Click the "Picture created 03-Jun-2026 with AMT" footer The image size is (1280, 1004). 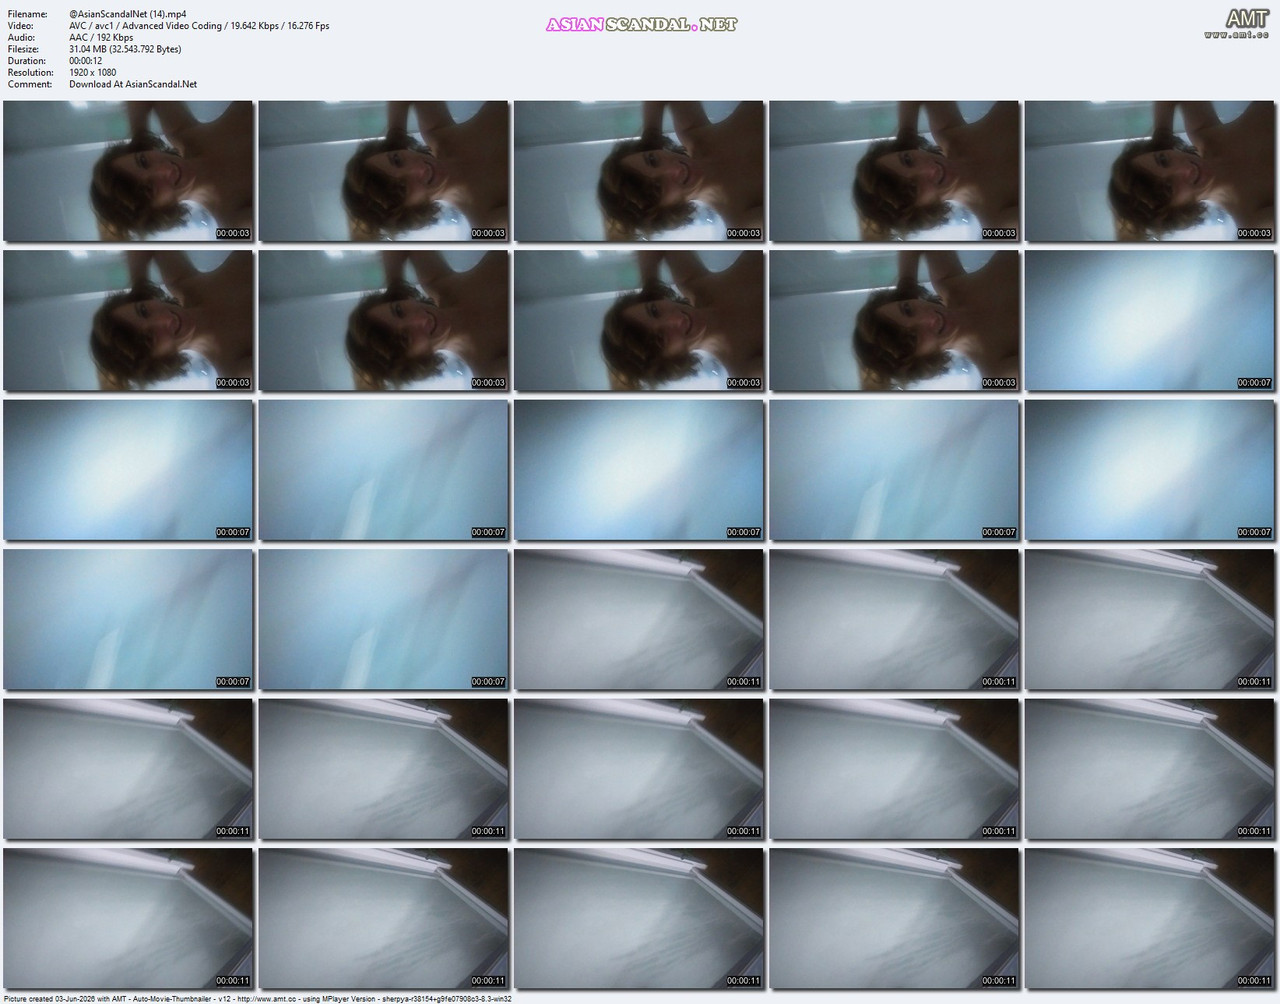pos(257,998)
